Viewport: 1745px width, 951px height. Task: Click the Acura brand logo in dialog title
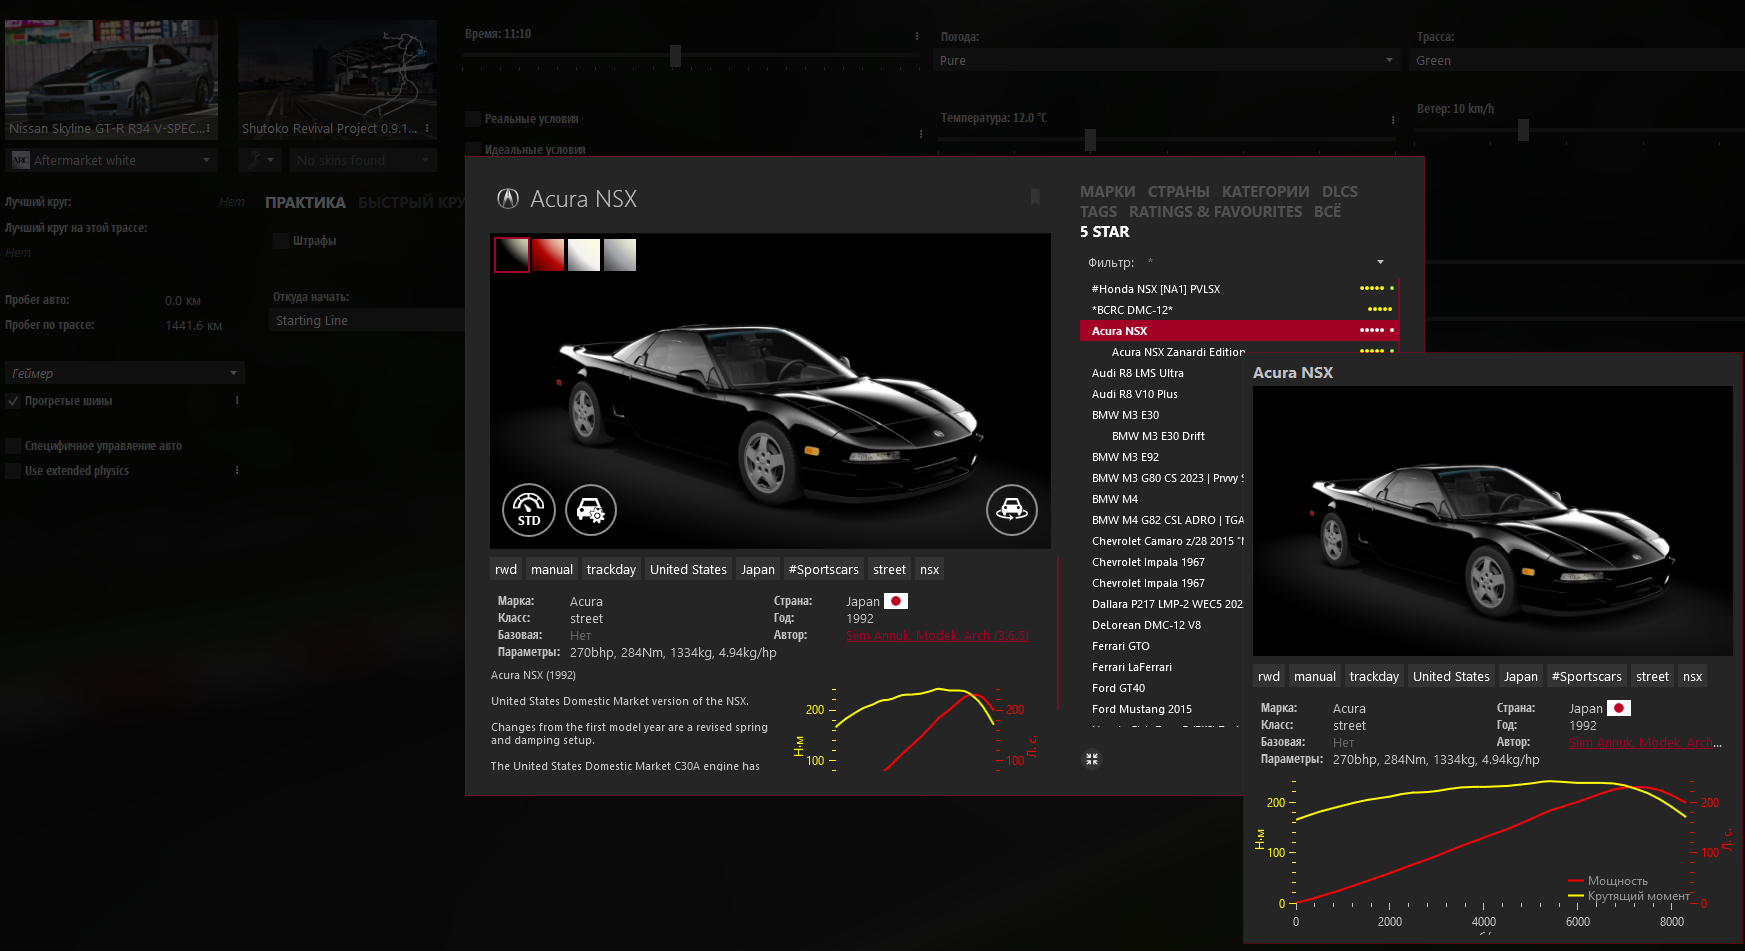tap(508, 199)
